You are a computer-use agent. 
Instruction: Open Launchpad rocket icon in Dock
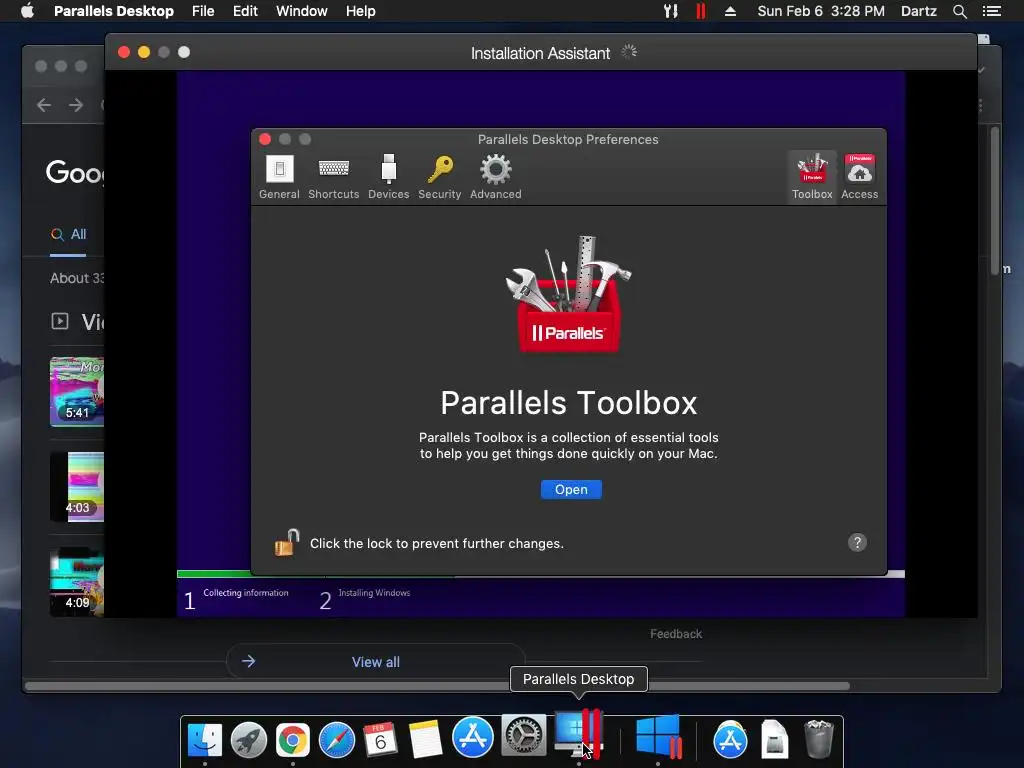249,739
